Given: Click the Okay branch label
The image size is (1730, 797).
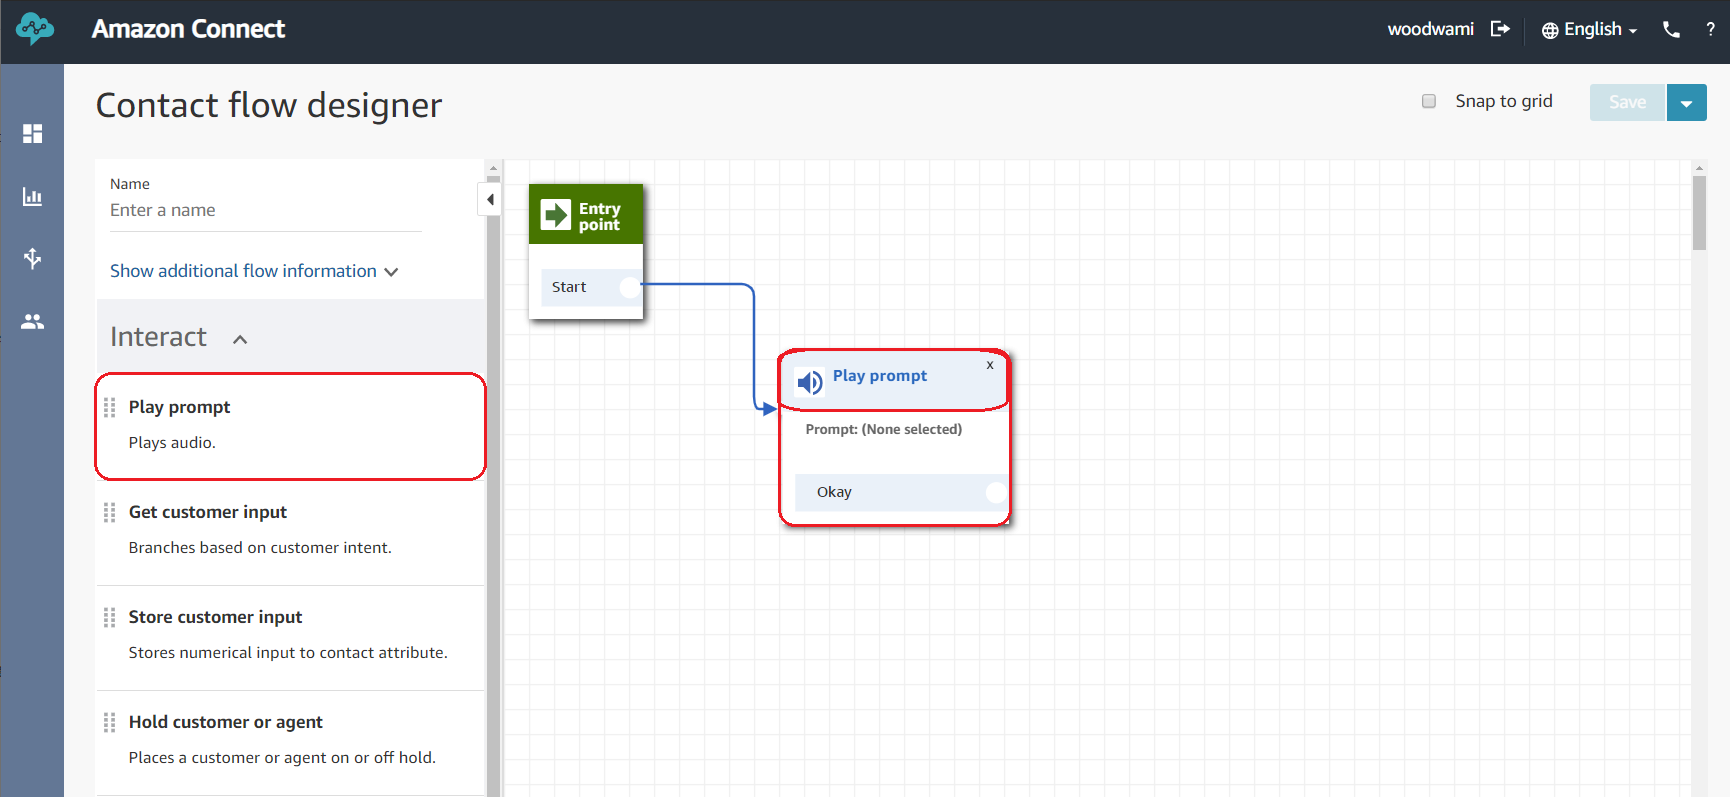Looking at the screenshot, I should click(834, 492).
